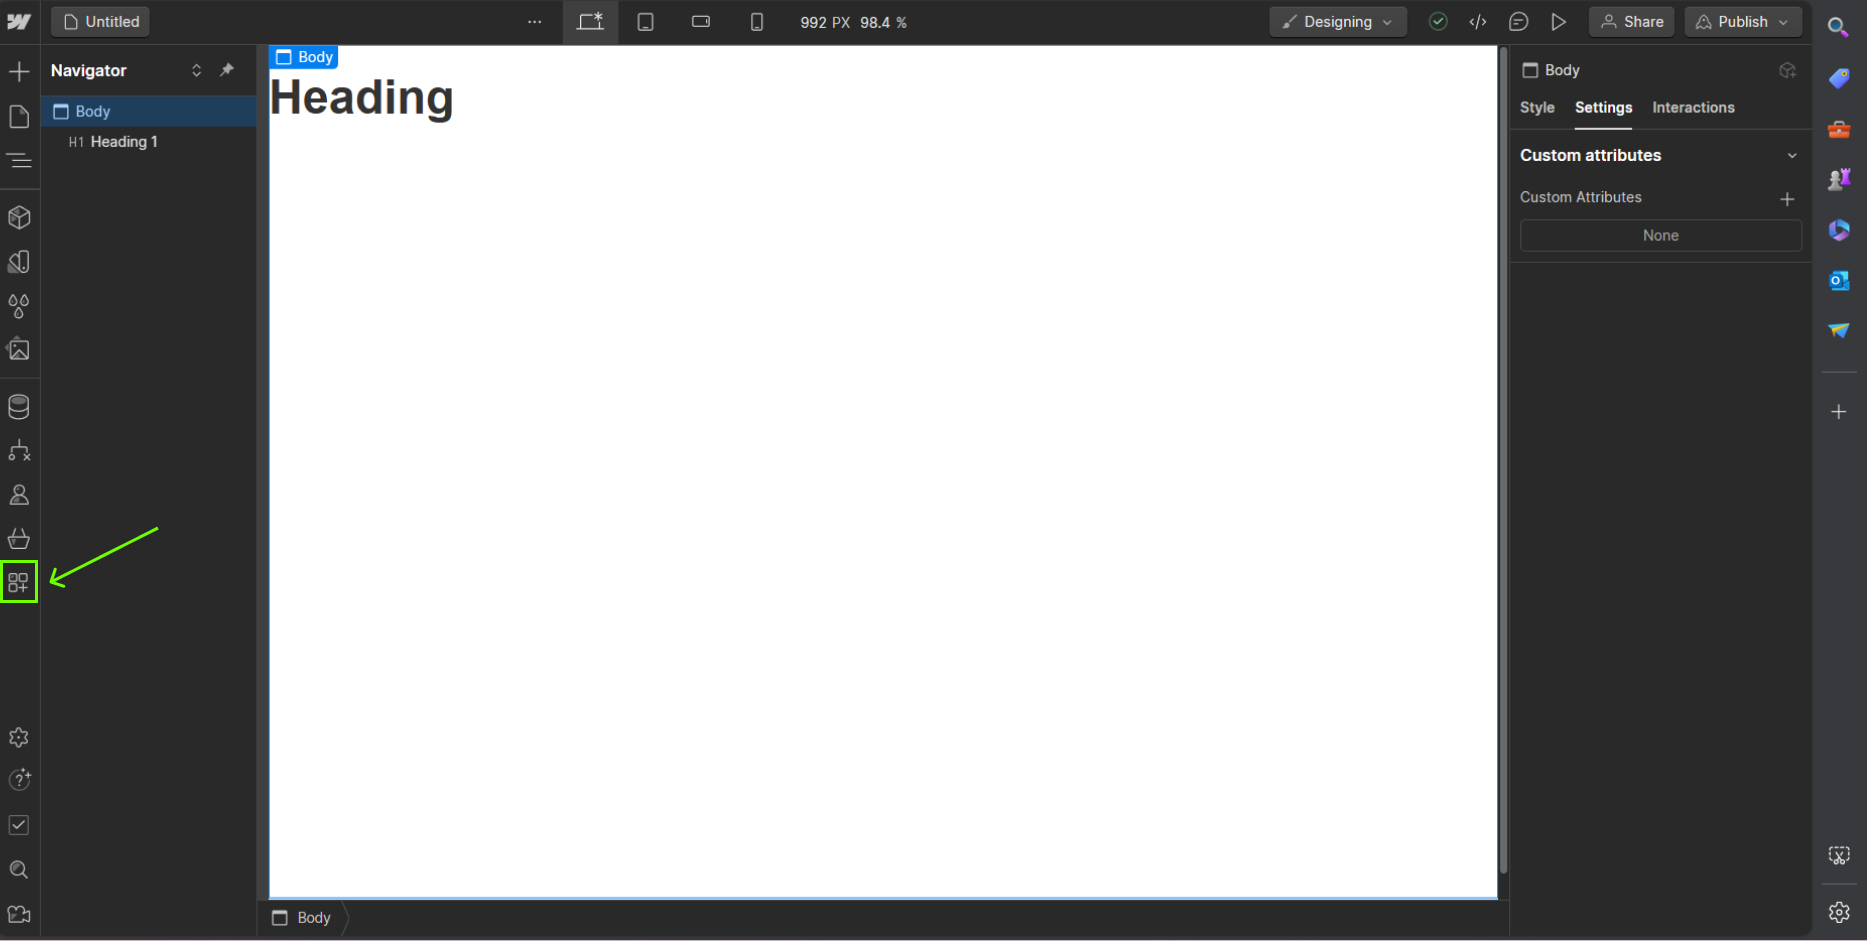Open the code export icon
The height and width of the screenshot is (941, 1867).
coord(1478,22)
